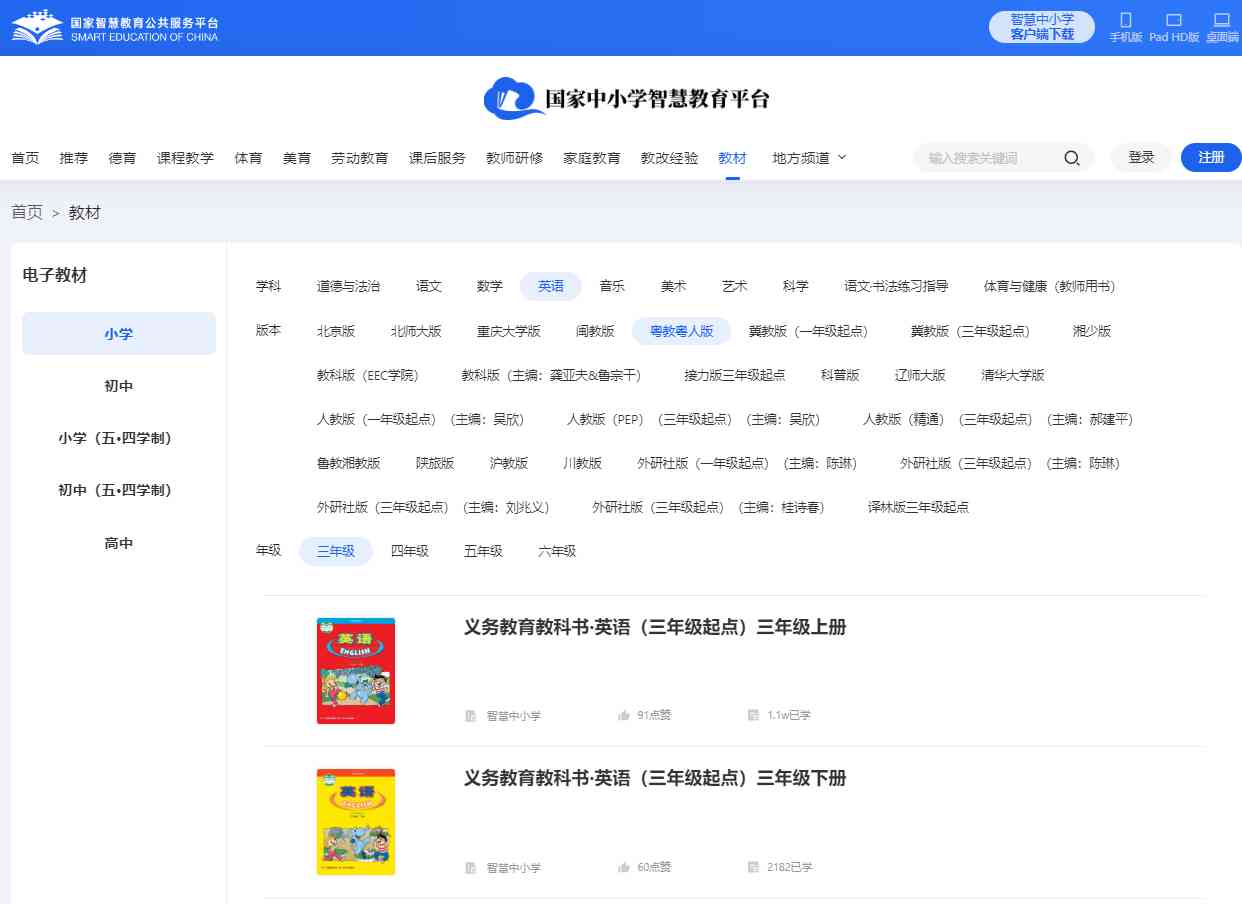This screenshot has width=1242, height=904.
Task: Pick the 译林版三年级起点 edition filter
Action: (x=918, y=507)
